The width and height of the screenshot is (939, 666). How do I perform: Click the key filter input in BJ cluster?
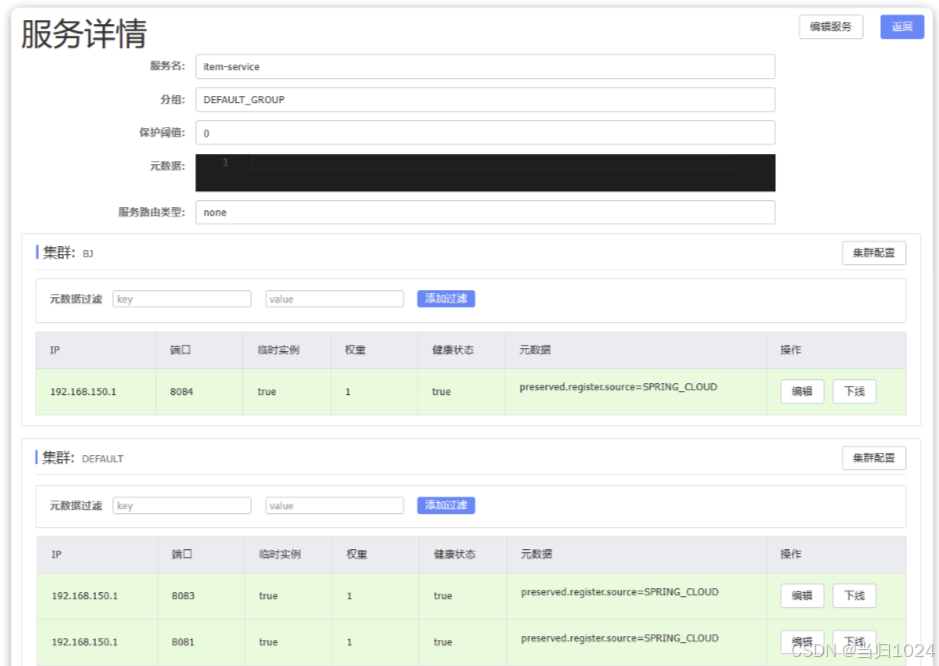pos(182,299)
